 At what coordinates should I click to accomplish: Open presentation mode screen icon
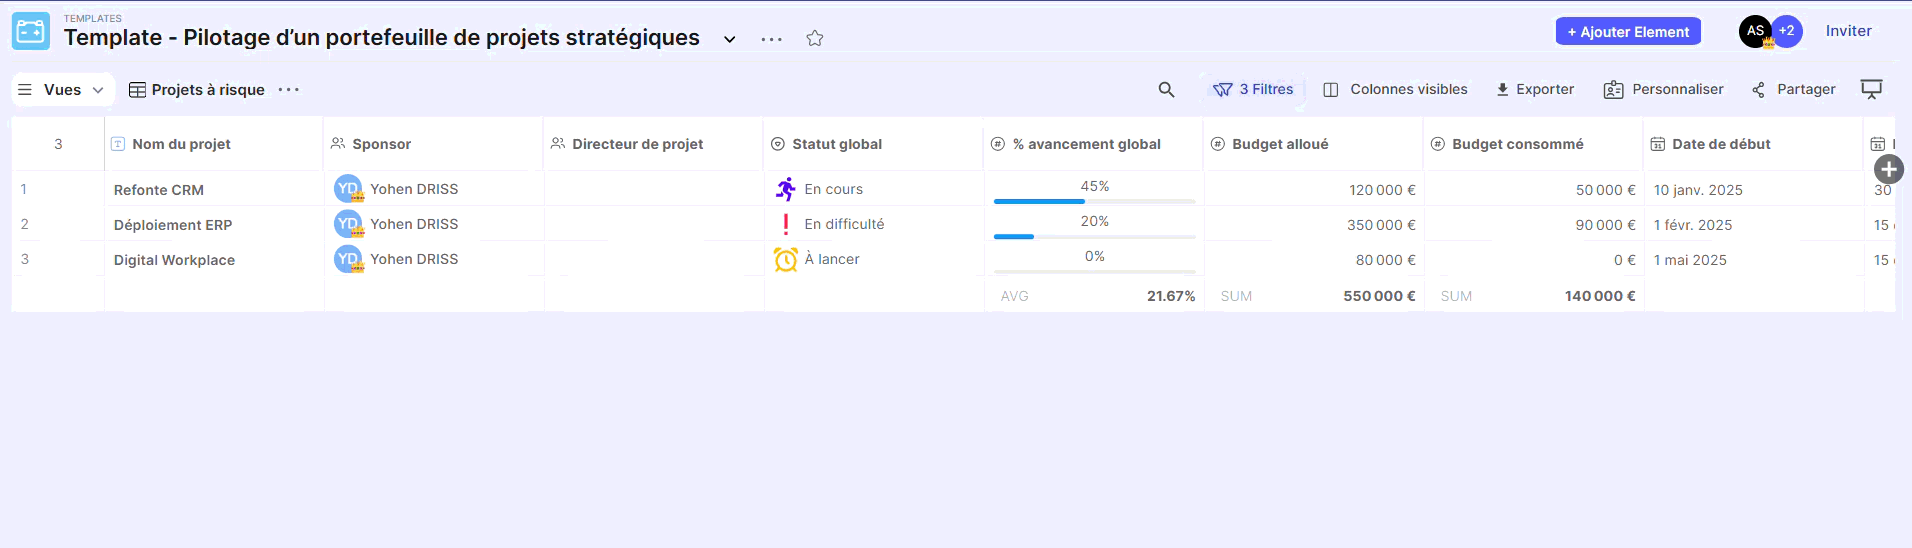tap(1871, 90)
